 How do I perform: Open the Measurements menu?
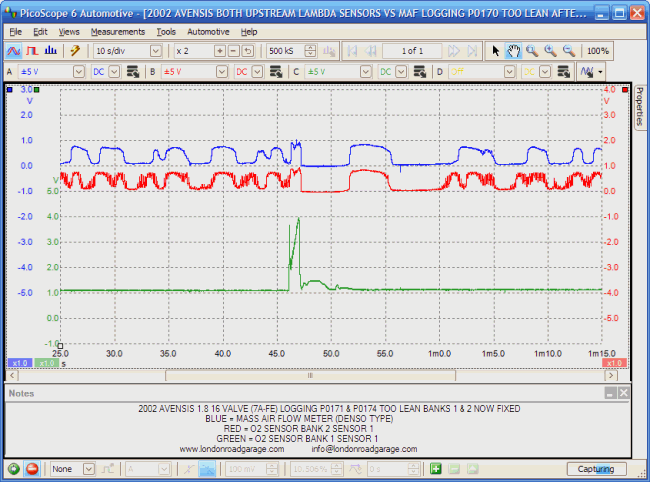(117, 31)
